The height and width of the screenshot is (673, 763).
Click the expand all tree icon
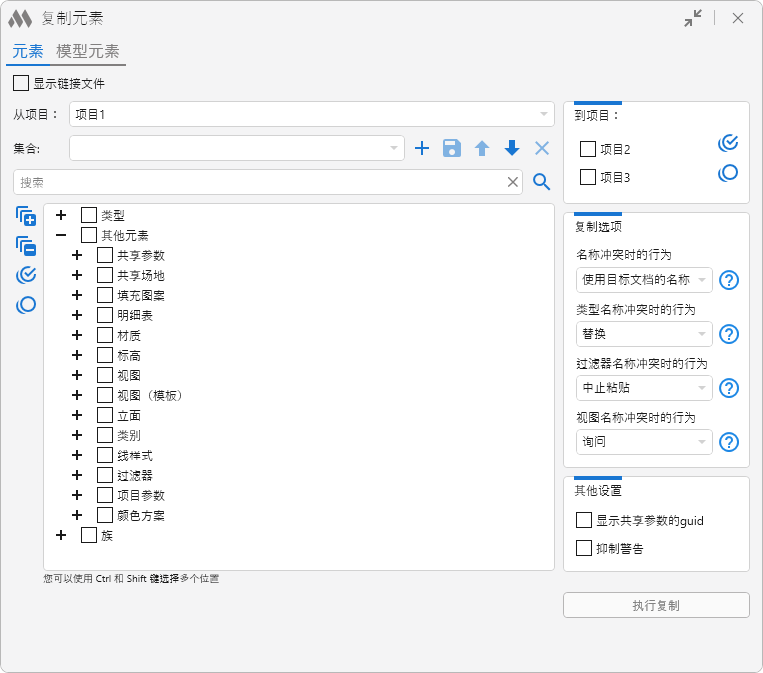pyautogui.click(x=26, y=216)
